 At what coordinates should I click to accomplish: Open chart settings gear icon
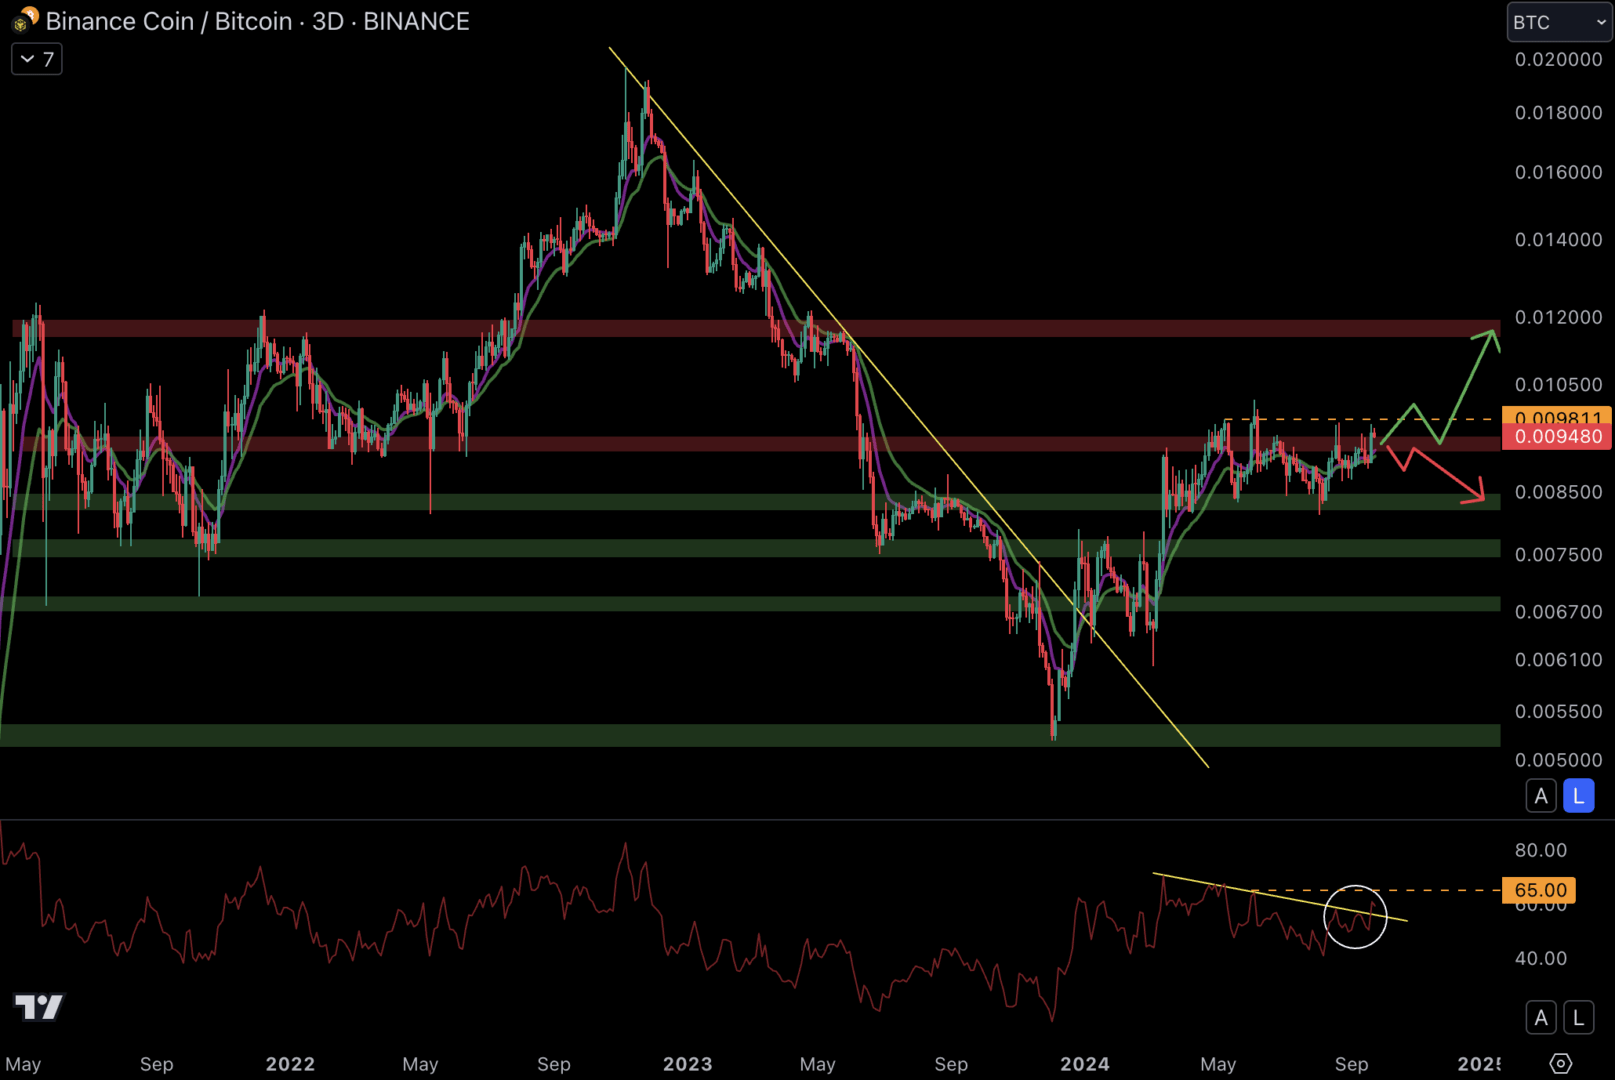pyautogui.click(x=1560, y=1063)
